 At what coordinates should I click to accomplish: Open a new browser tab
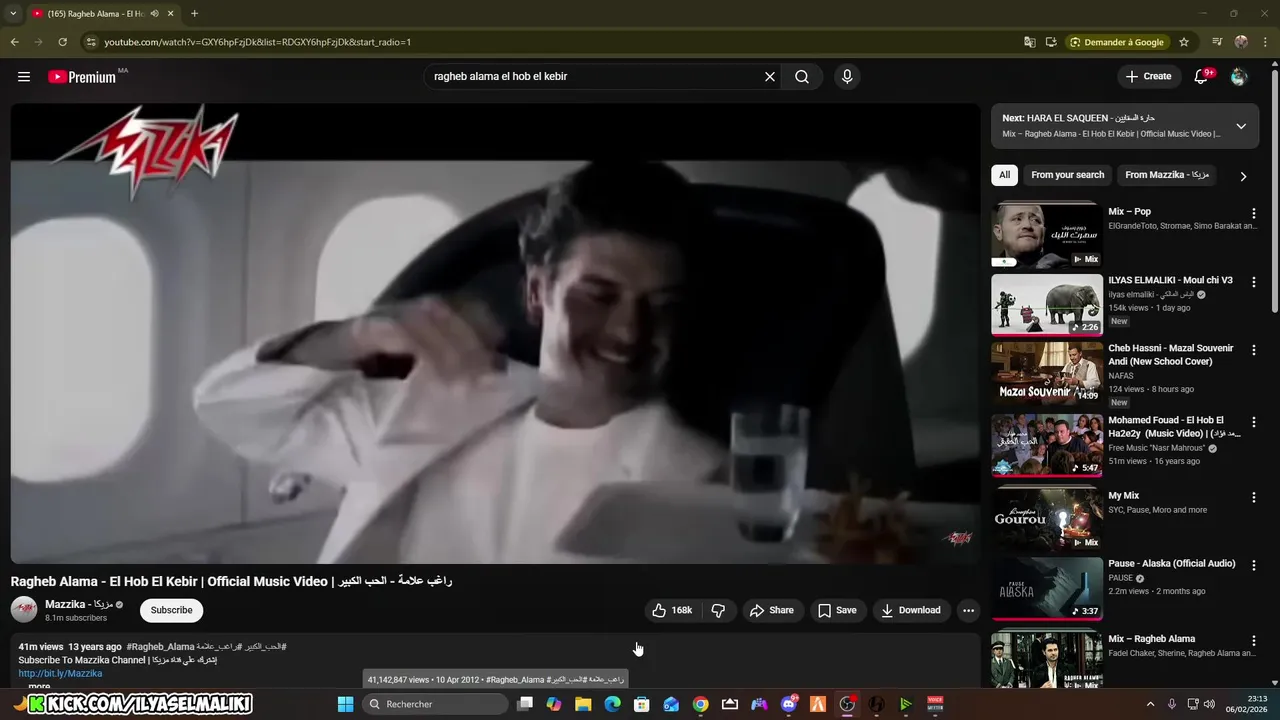coord(194,14)
